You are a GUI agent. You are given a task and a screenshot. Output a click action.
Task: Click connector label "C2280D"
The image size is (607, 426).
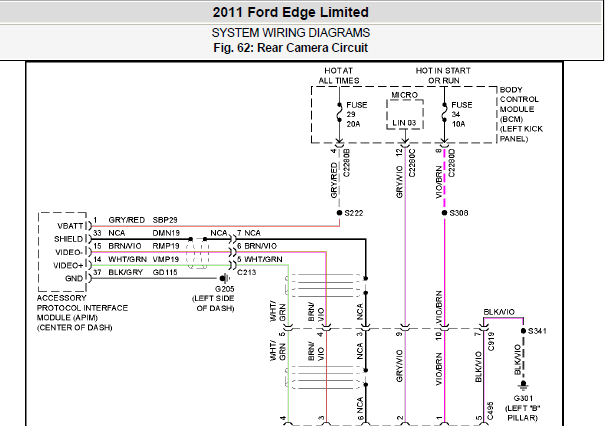[x=451, y=163]
